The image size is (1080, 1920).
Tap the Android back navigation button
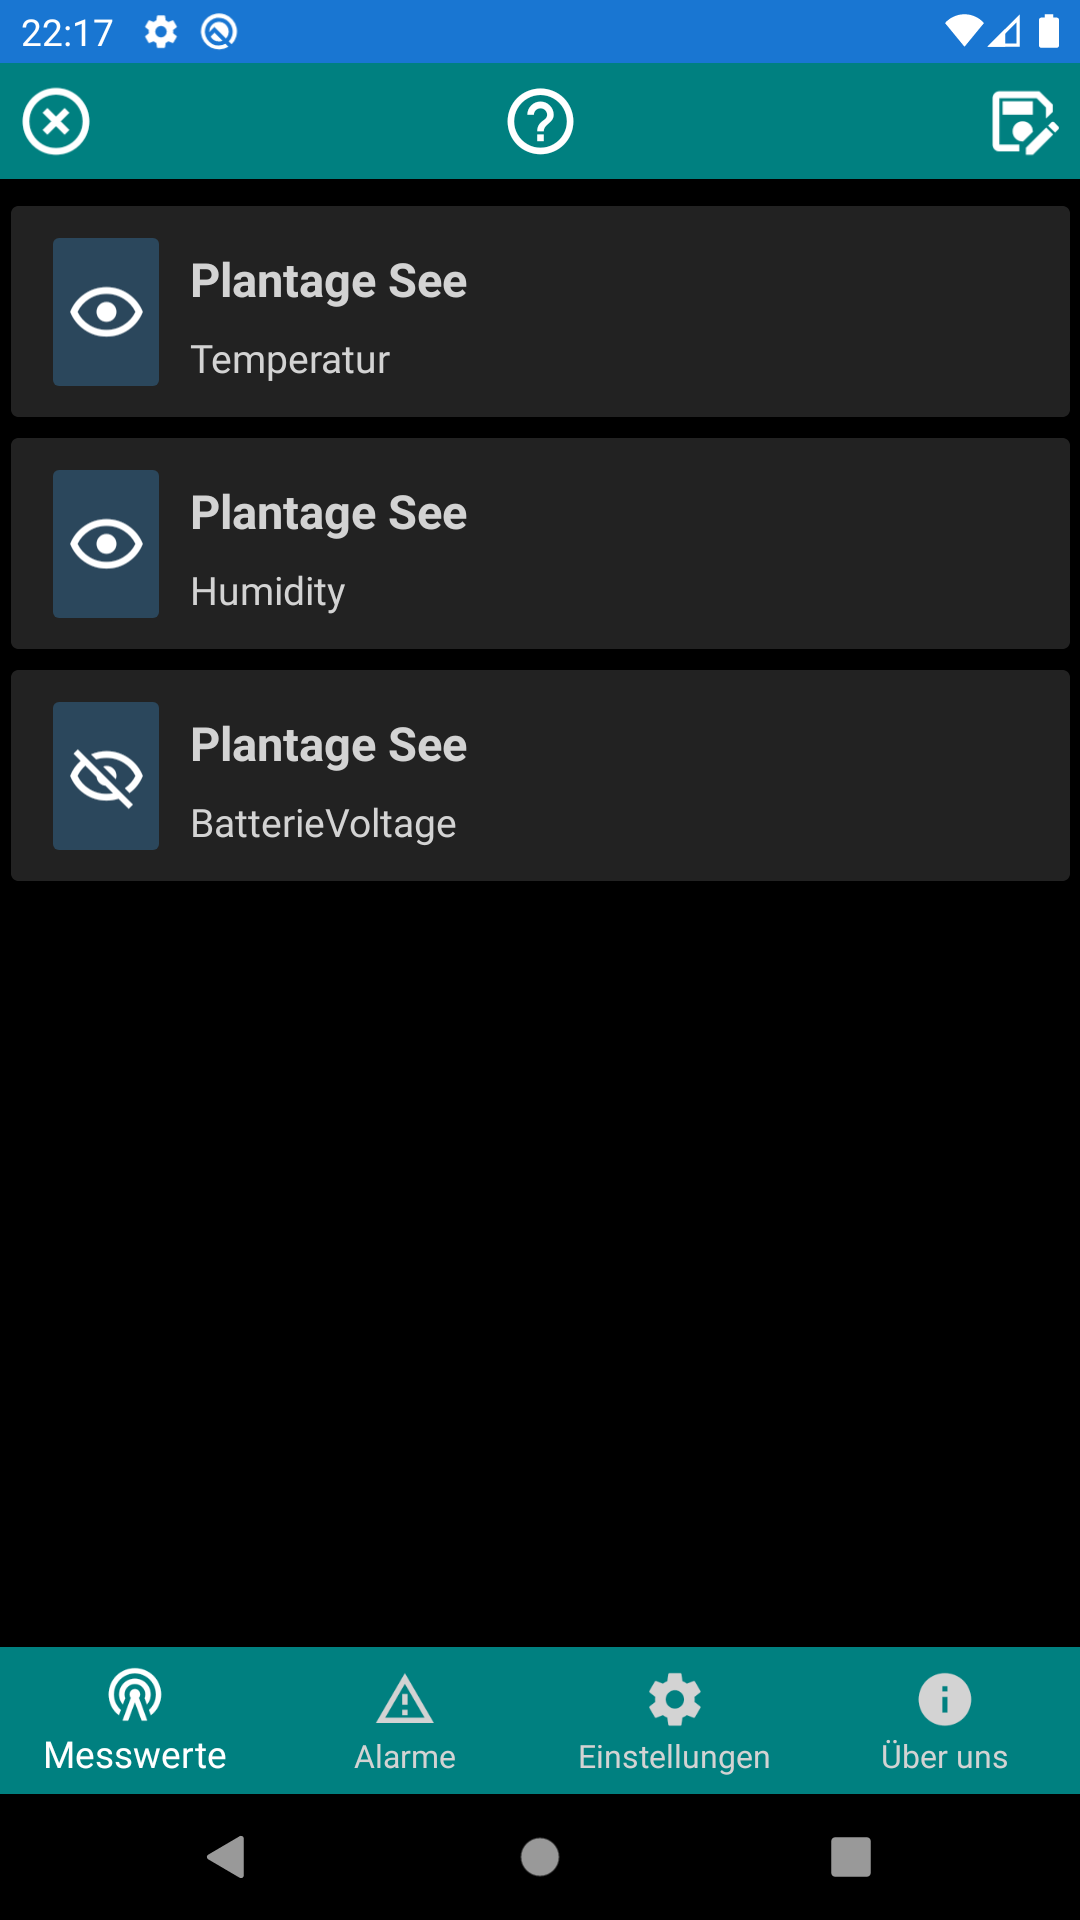(227, 1857)
